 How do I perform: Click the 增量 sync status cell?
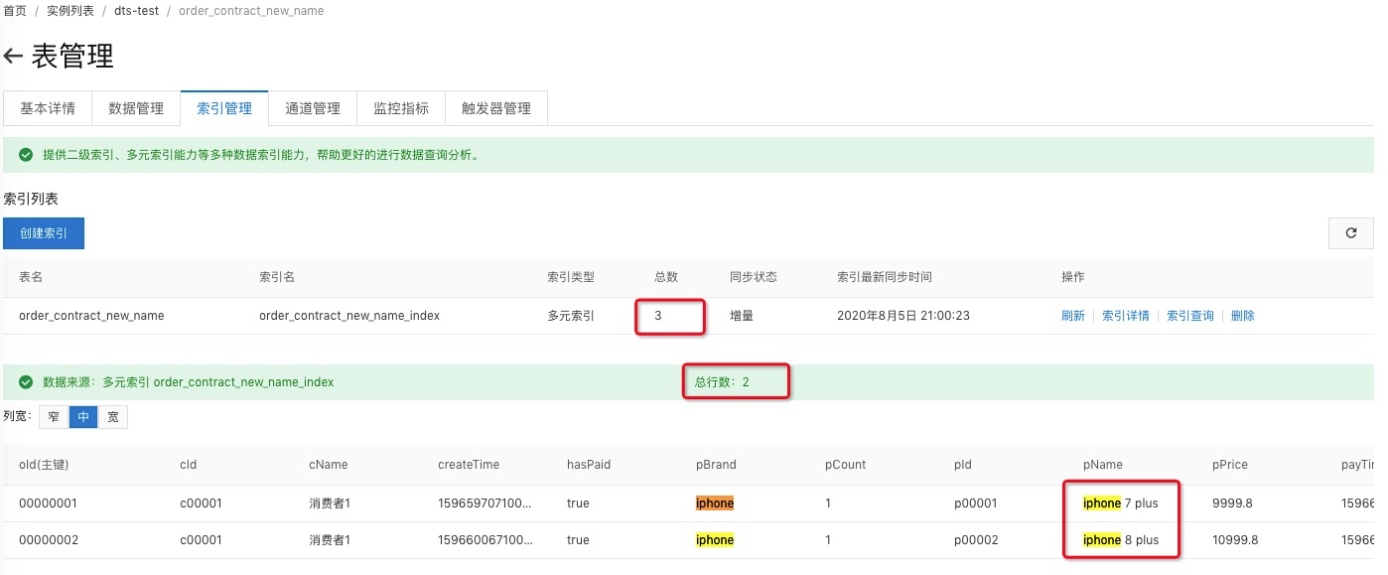click(x=742, y=316)
